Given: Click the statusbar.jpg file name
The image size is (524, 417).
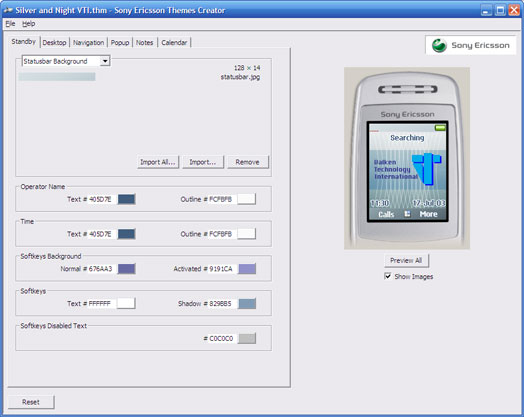Looking at the screenshot, I should (x=240, y=77).
